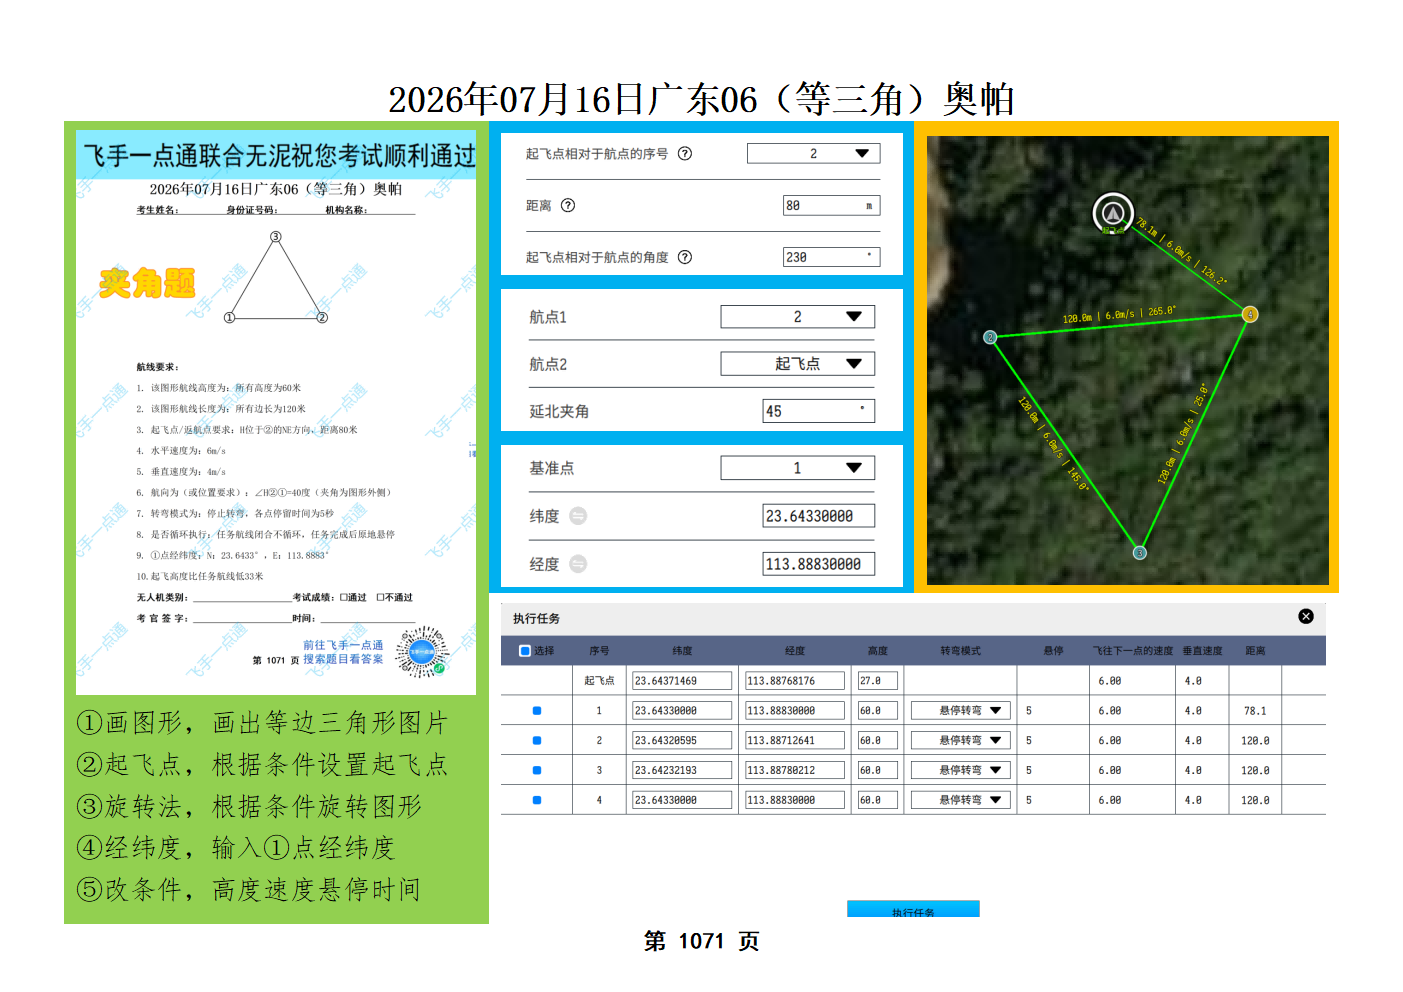Select waypoint 2 marker on the map
This screenshot has height=992, width=1403.
tap(990, 337)
